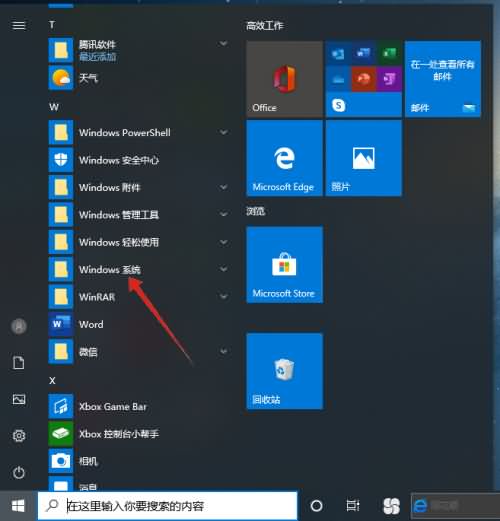Open the hamburger menu icon
This screenshot has height=521, width=500.
pyautogui.click(x=19, y=25)
